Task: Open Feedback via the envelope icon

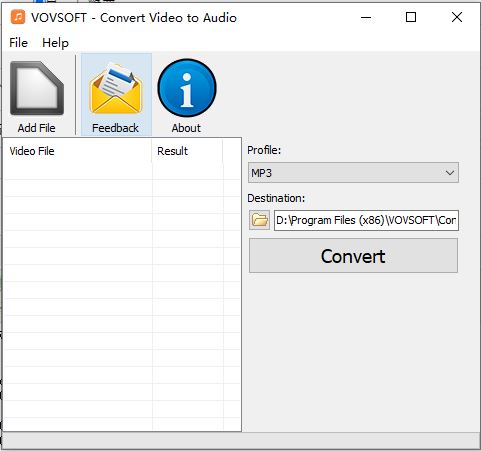Action: tap(116, 89)
